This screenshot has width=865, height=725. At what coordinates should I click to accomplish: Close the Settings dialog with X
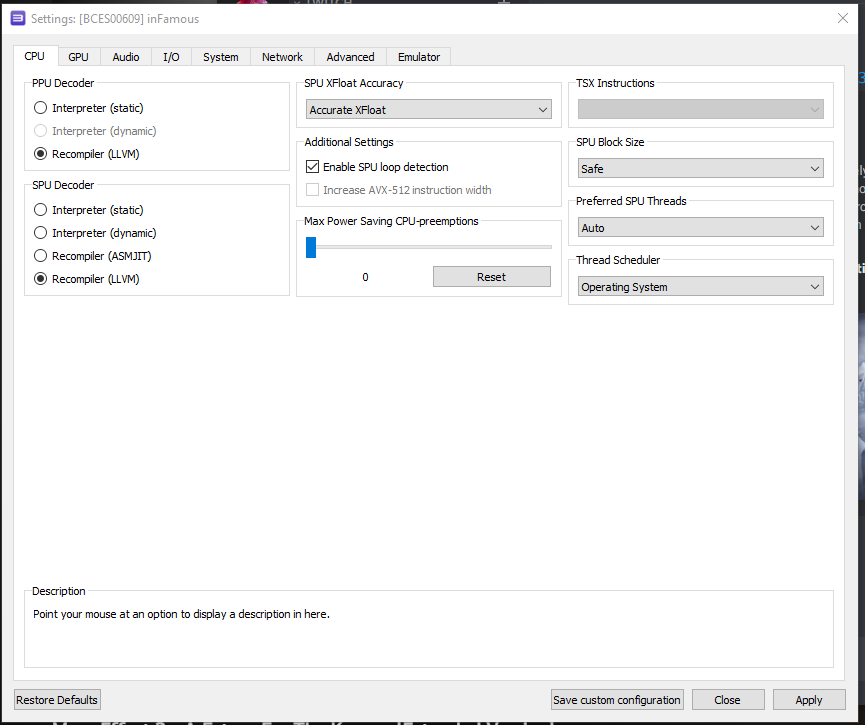842,18
